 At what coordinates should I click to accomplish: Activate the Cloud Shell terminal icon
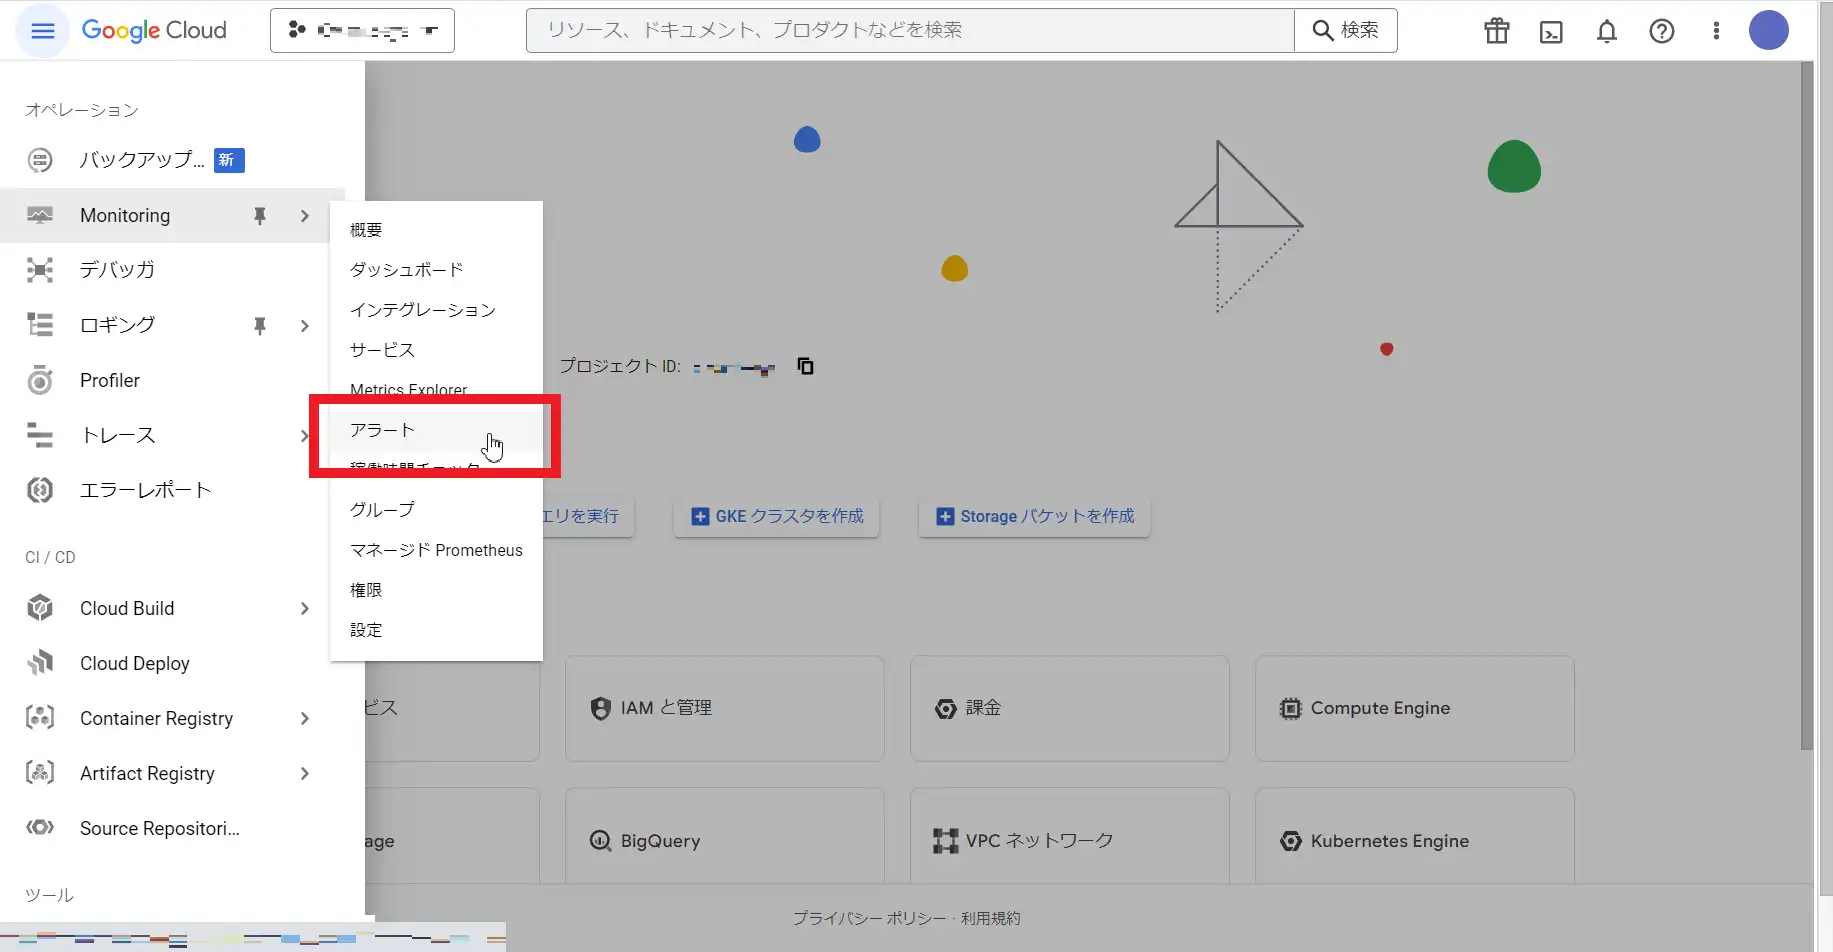point(1551,31)
